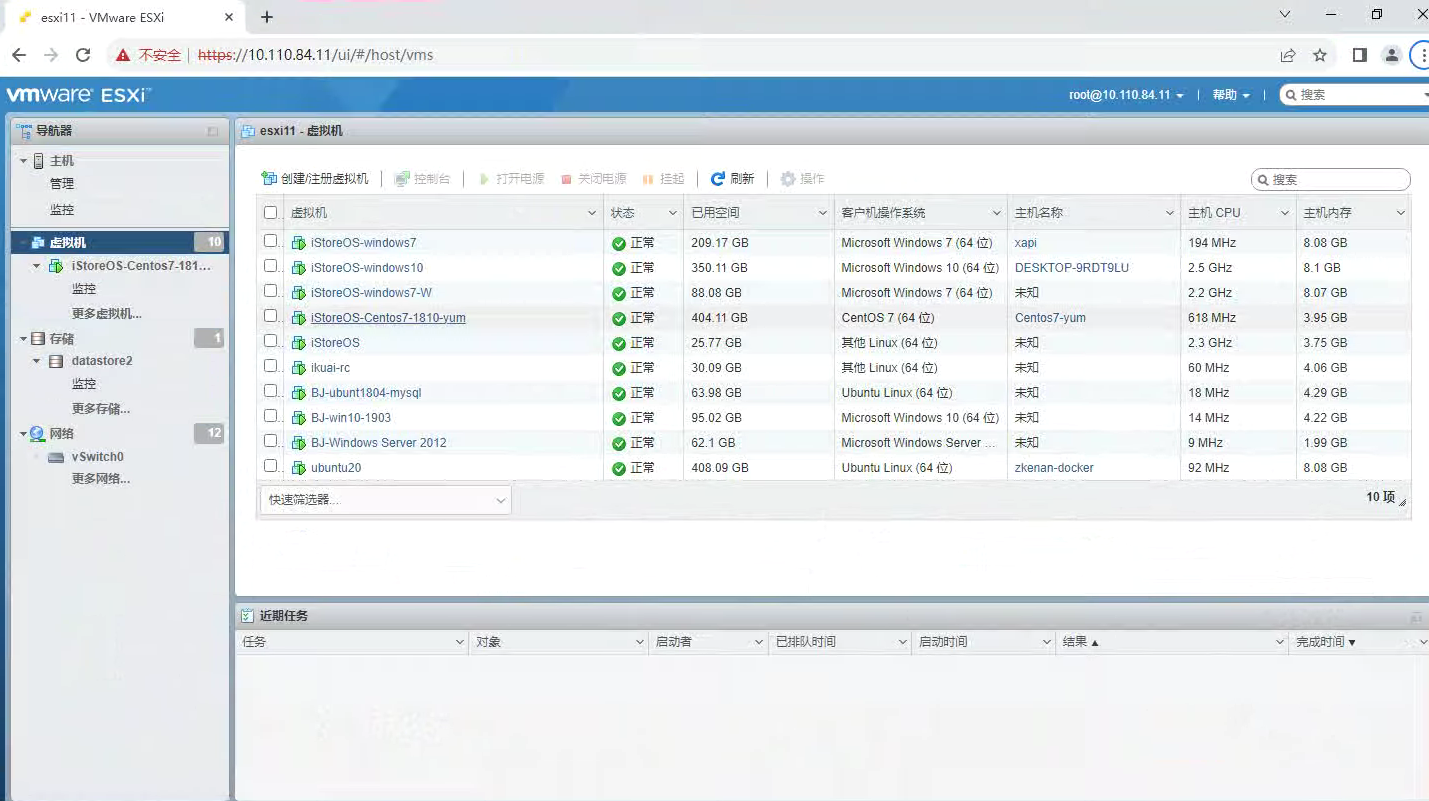
Task: Collapse the datastore2 tree node arrow
Action: 37,361
